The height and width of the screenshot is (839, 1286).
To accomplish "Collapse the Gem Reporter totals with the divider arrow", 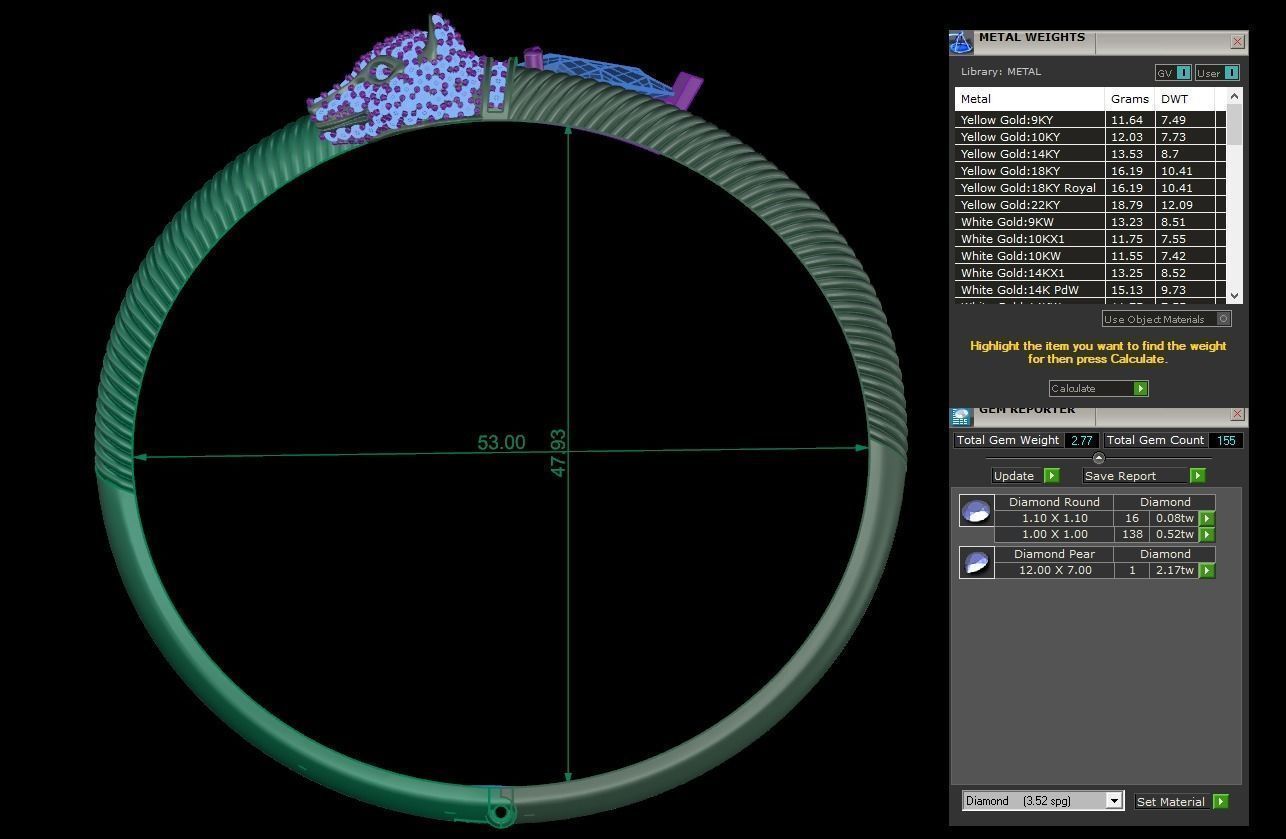I will (1099, 458).
